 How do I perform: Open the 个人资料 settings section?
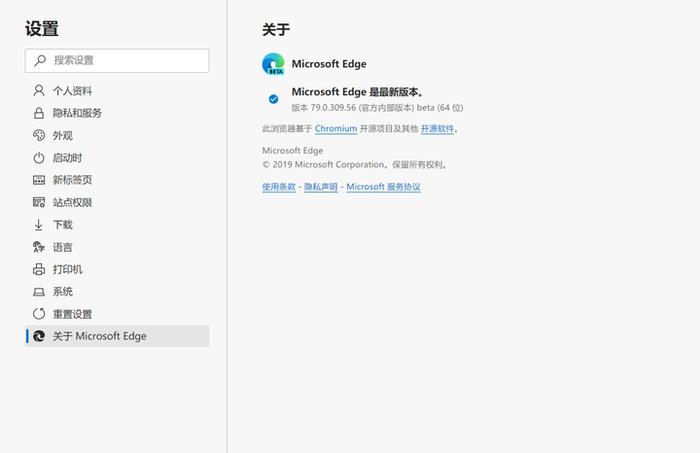[117, 91]
